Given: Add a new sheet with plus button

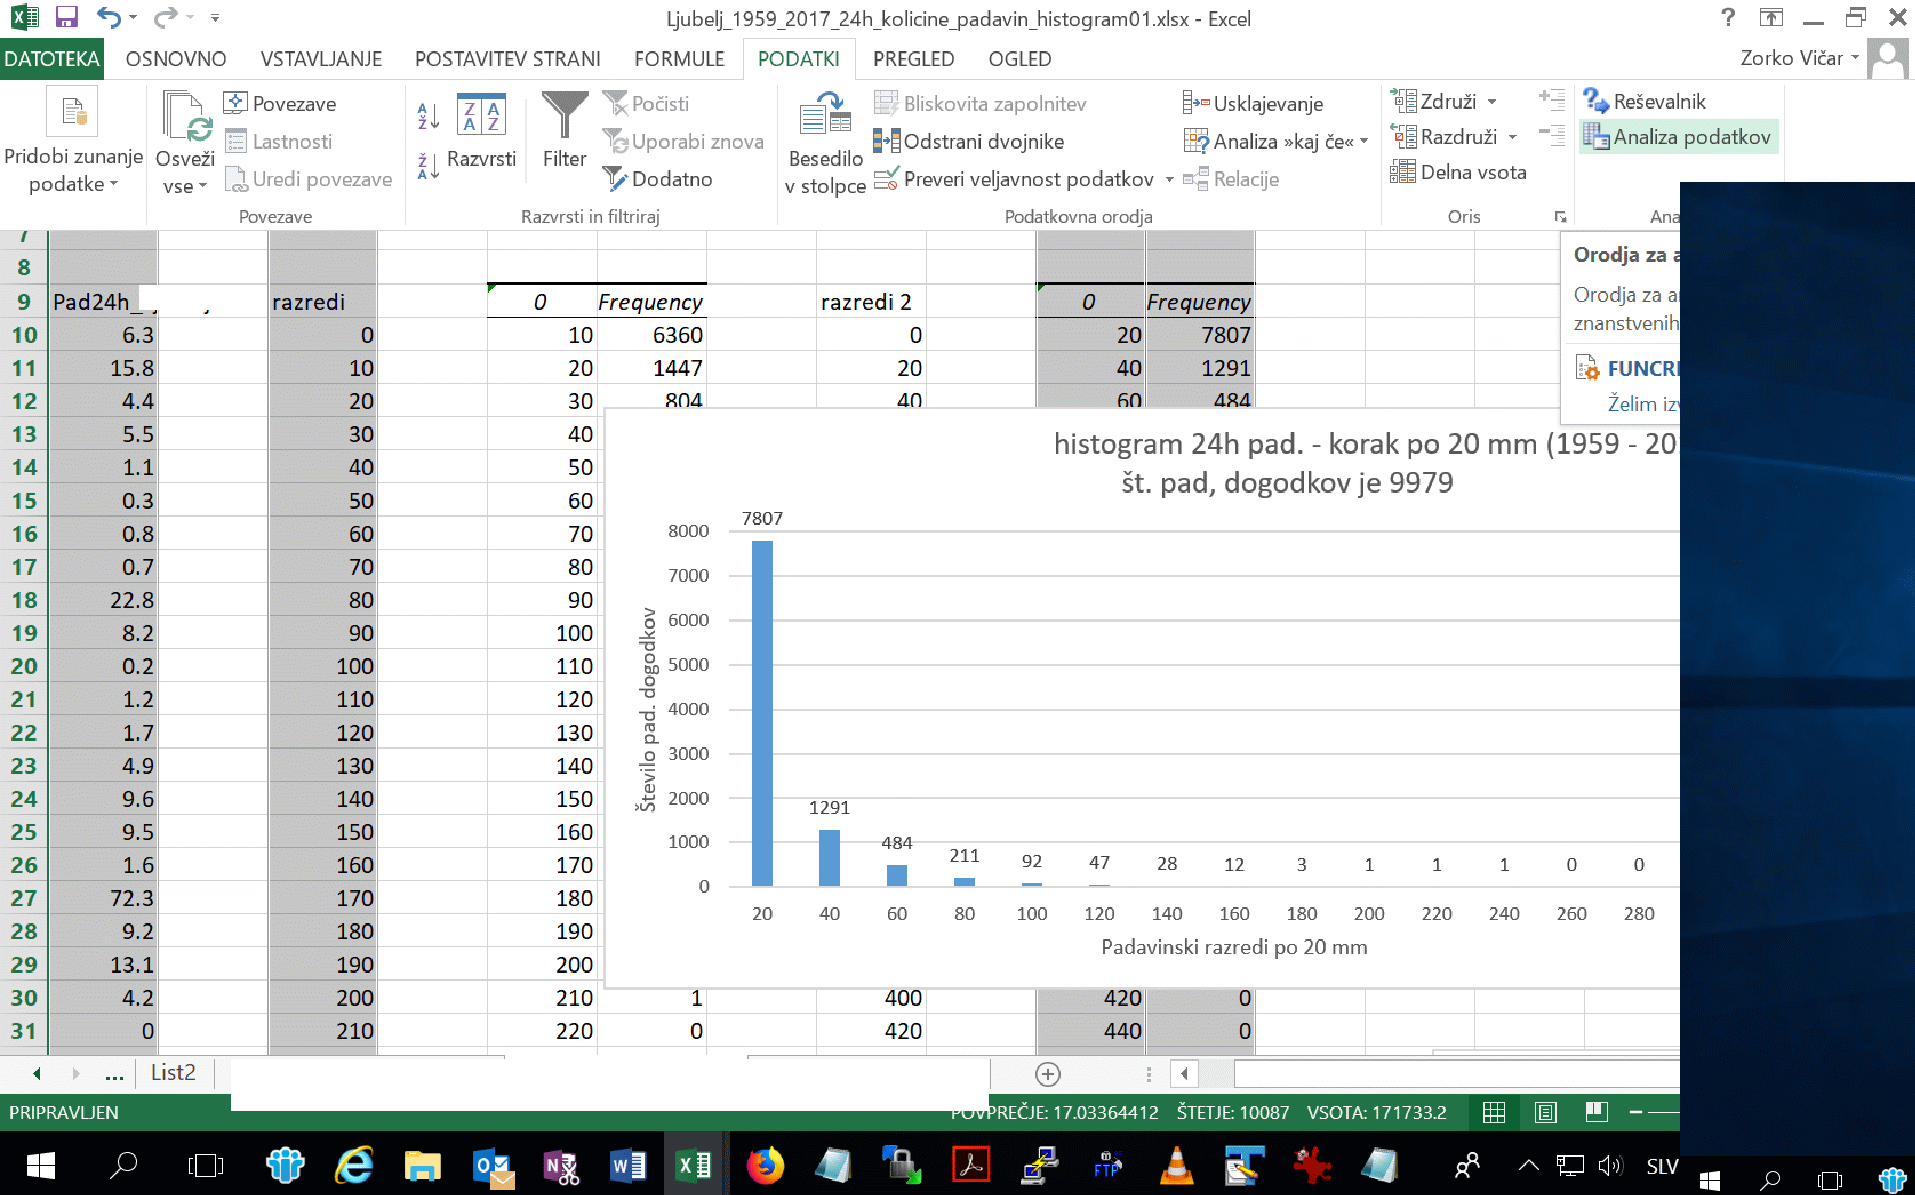Looking at the screenshot, I should (x=1047, y=1074).
